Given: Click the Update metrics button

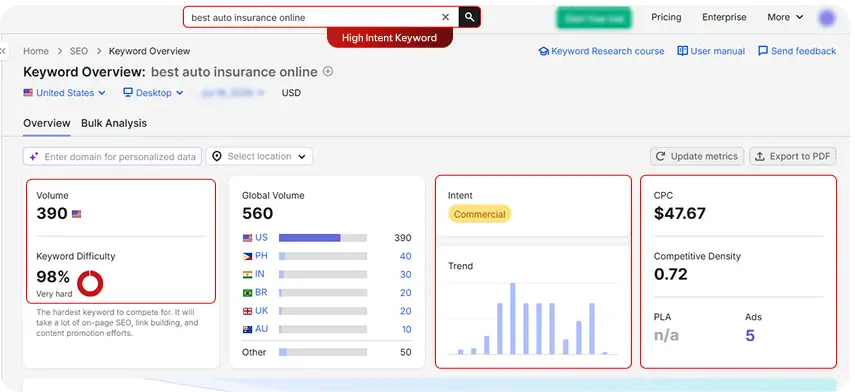Looking at the screenshot, I should [697, 156].
